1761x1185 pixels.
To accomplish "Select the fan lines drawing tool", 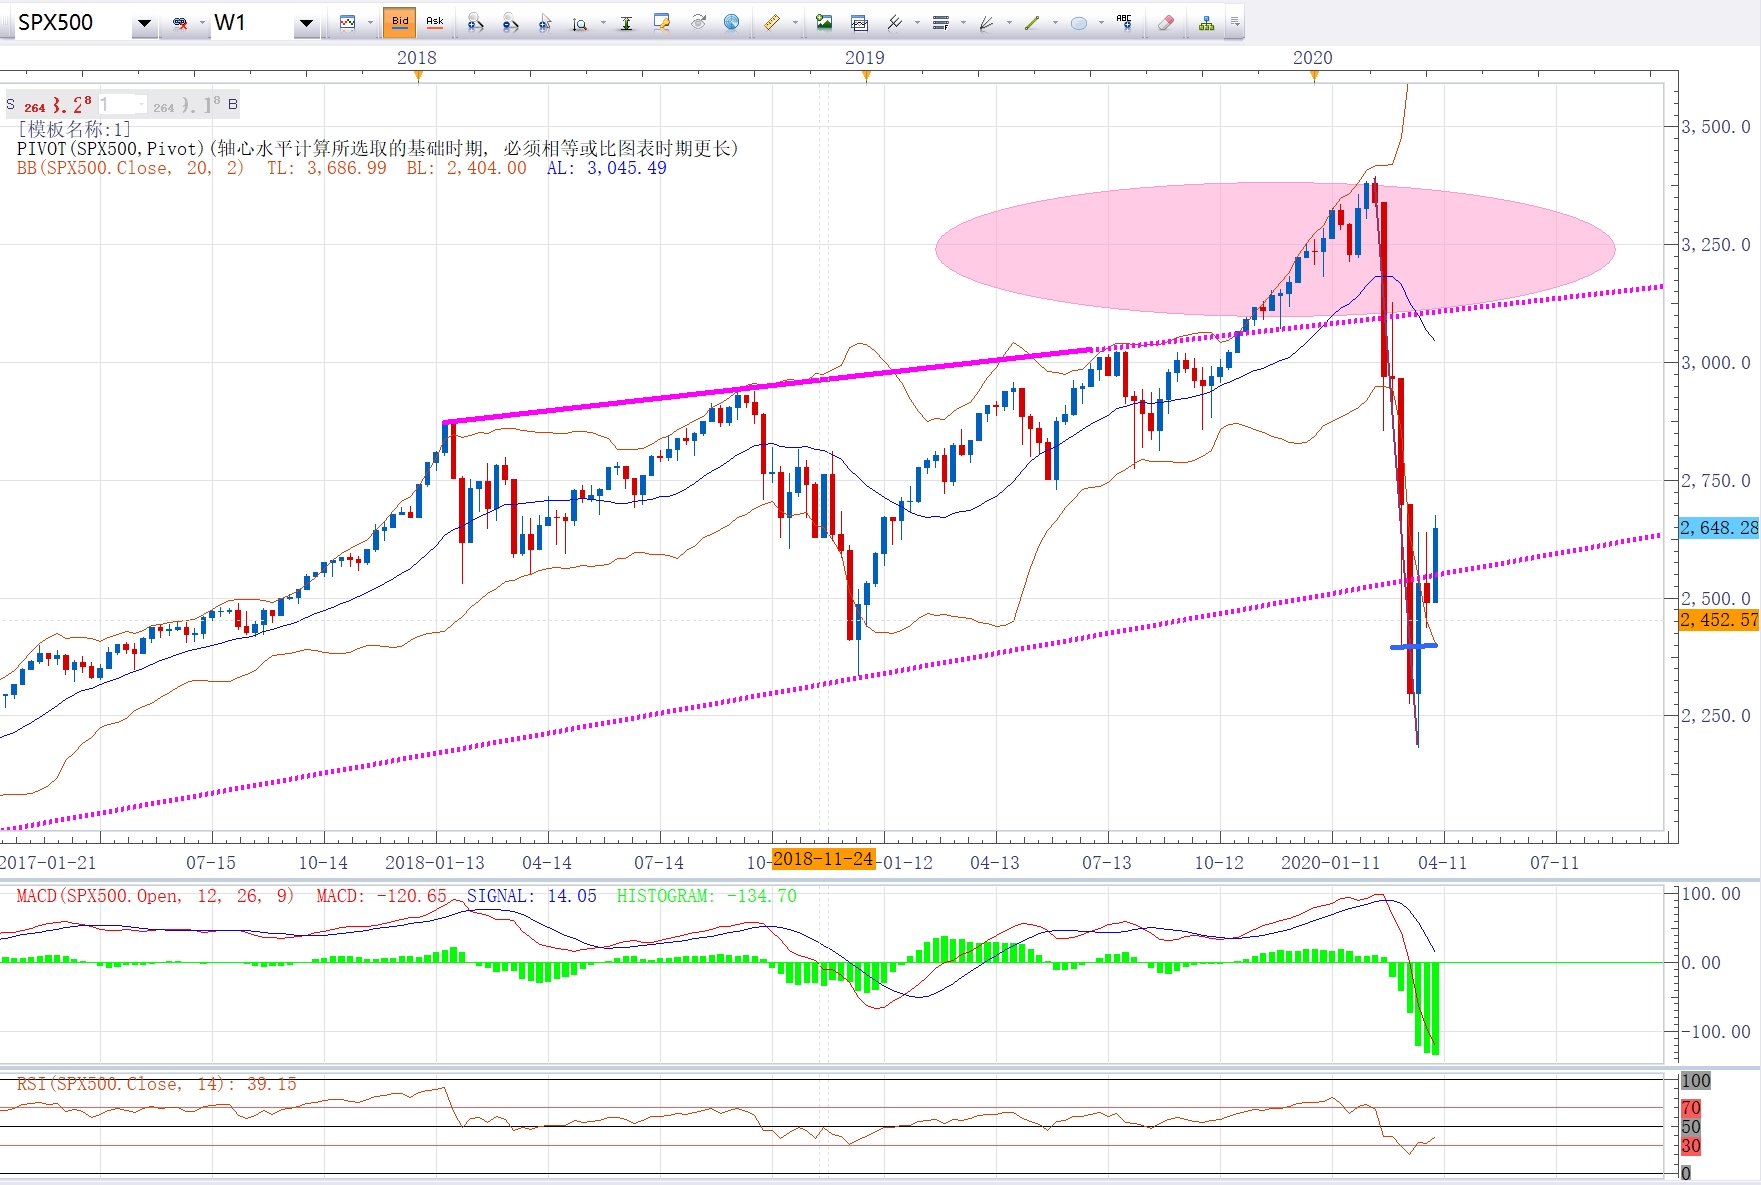I will (987, 22).
